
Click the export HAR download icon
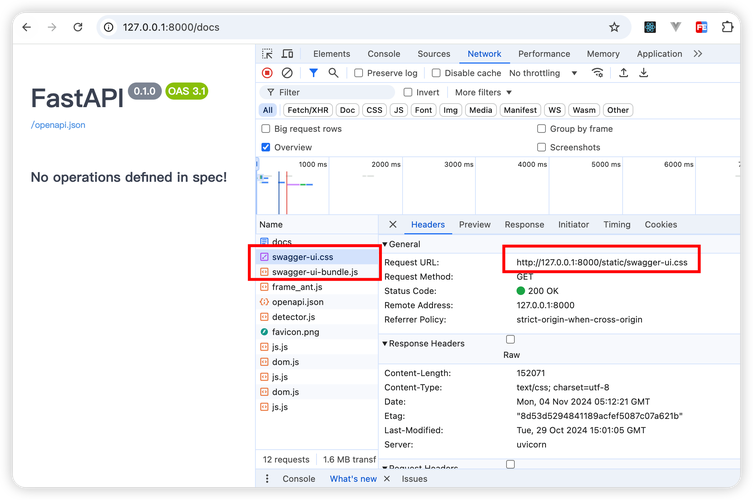644,73
